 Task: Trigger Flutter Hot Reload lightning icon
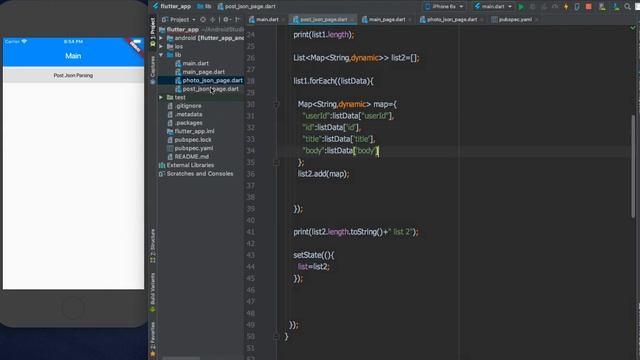tap(566, 7)
